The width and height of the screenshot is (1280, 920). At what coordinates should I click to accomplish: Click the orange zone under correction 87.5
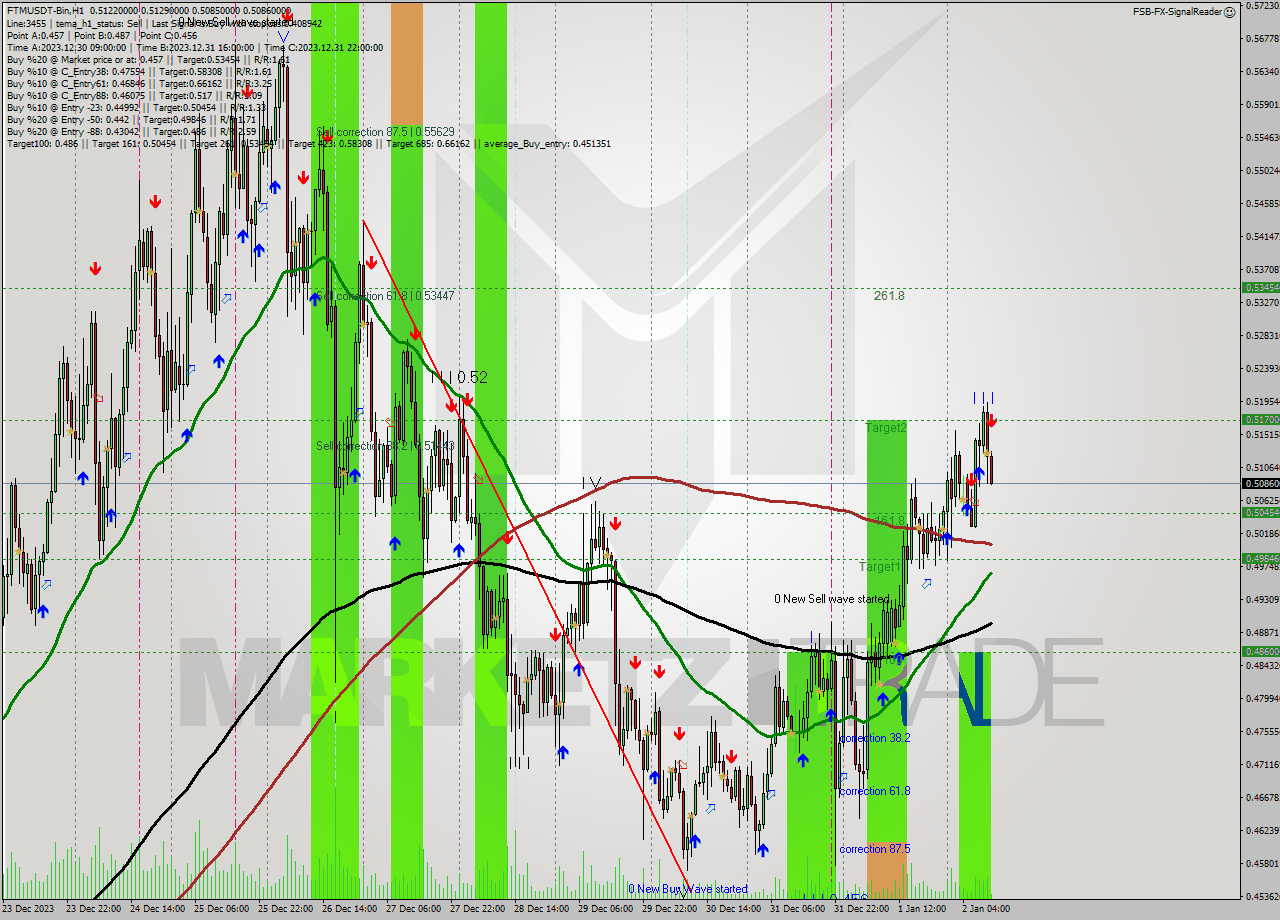887,869
